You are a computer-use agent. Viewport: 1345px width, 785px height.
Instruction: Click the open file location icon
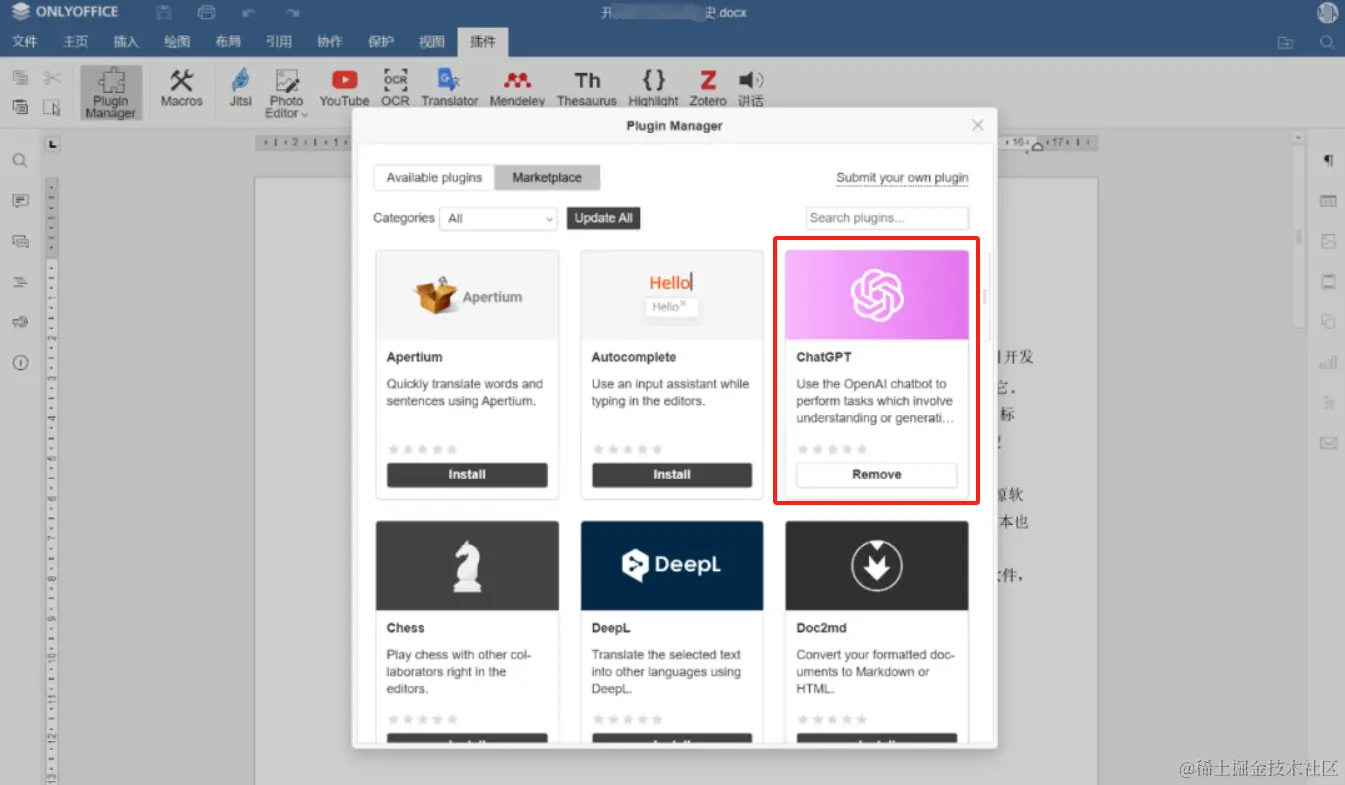click(x=1285, y=42)
